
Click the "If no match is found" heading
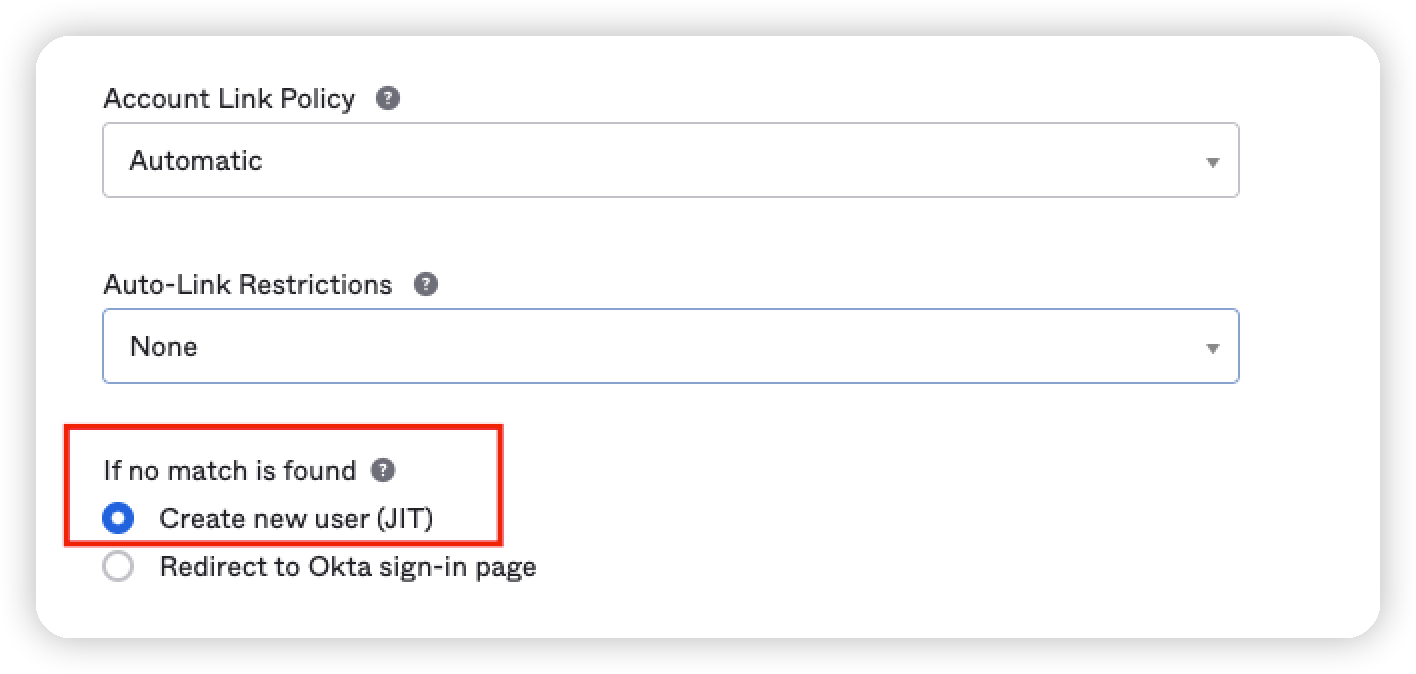[x=230, y=470]
